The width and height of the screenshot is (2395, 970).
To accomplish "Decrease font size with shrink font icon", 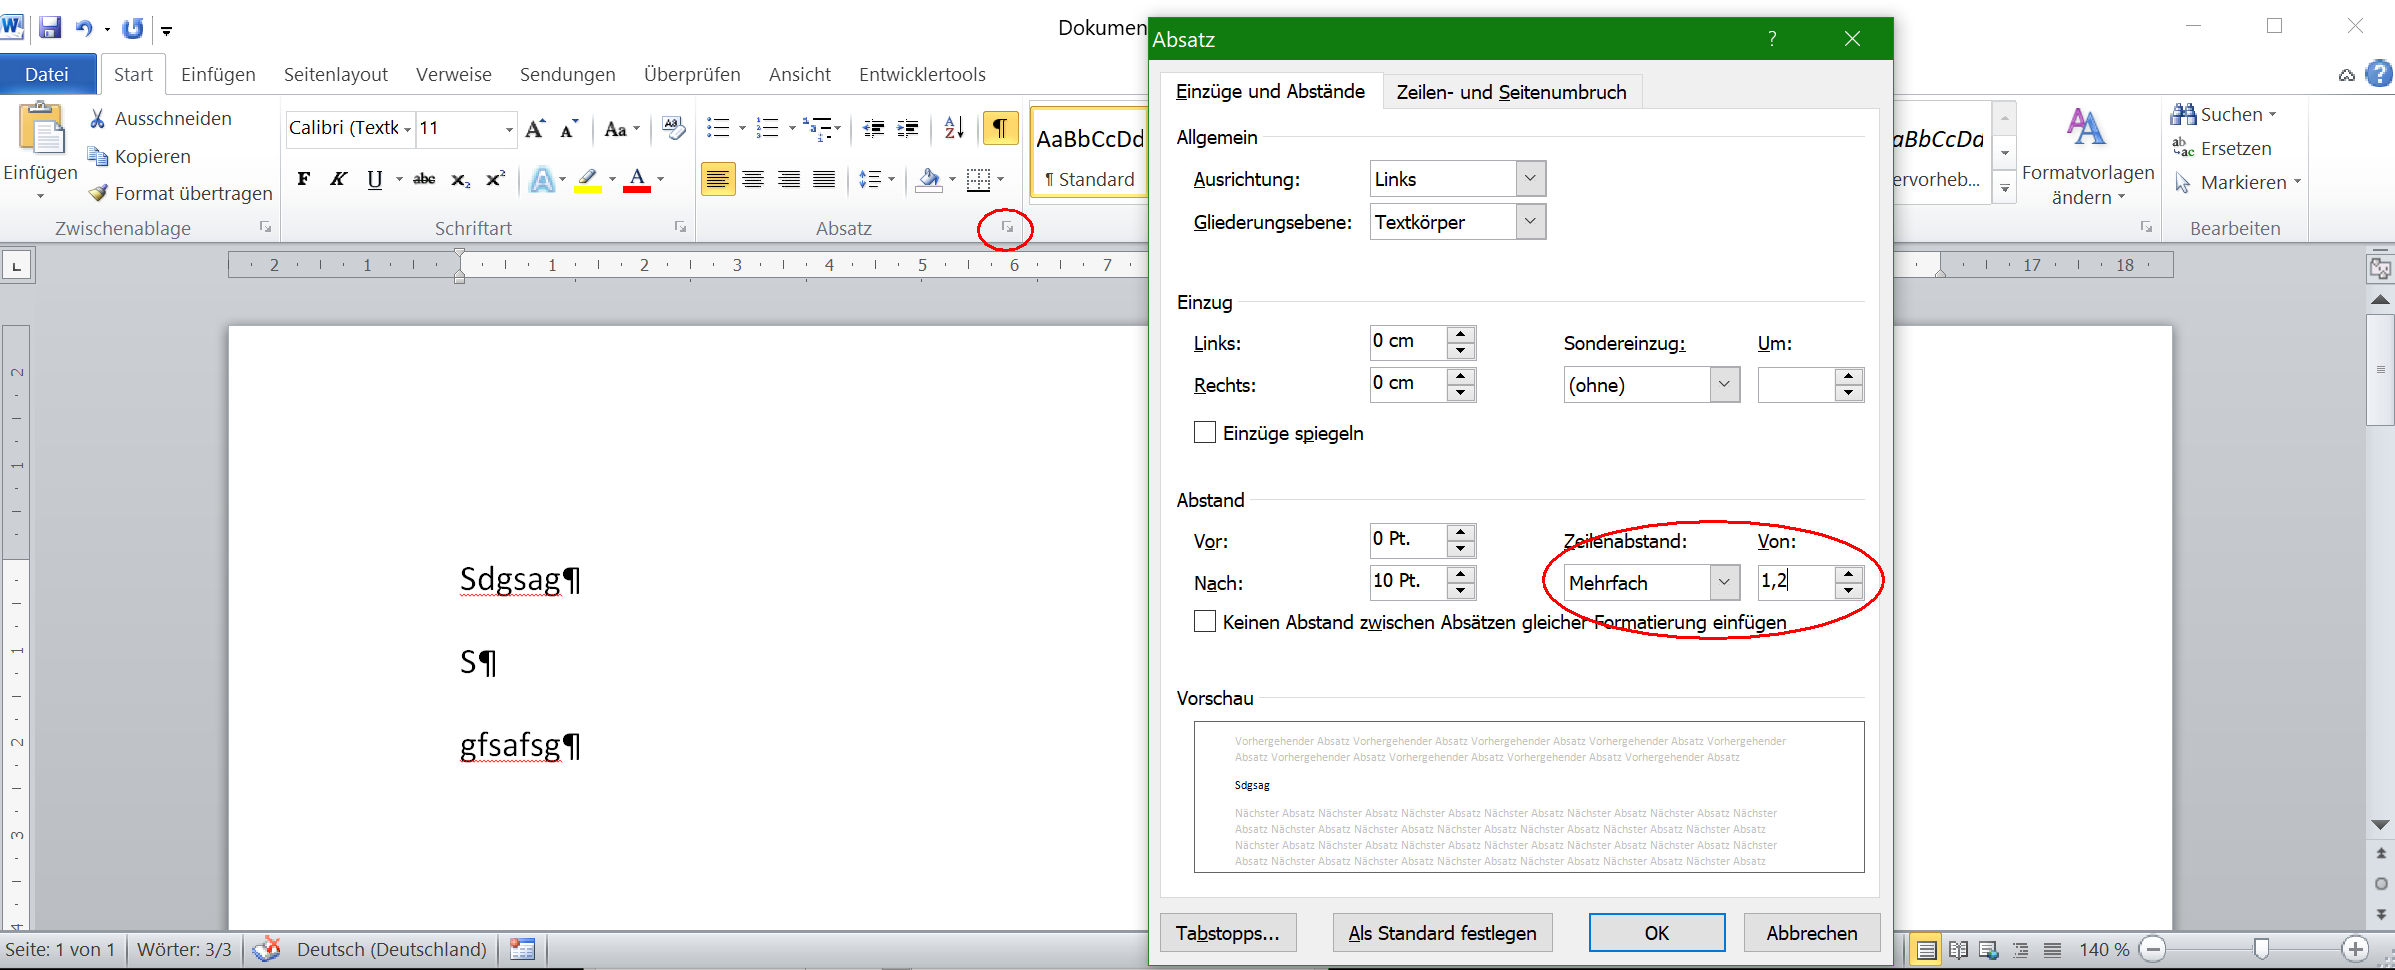I will pyautogui.click(x=569, y=128).
